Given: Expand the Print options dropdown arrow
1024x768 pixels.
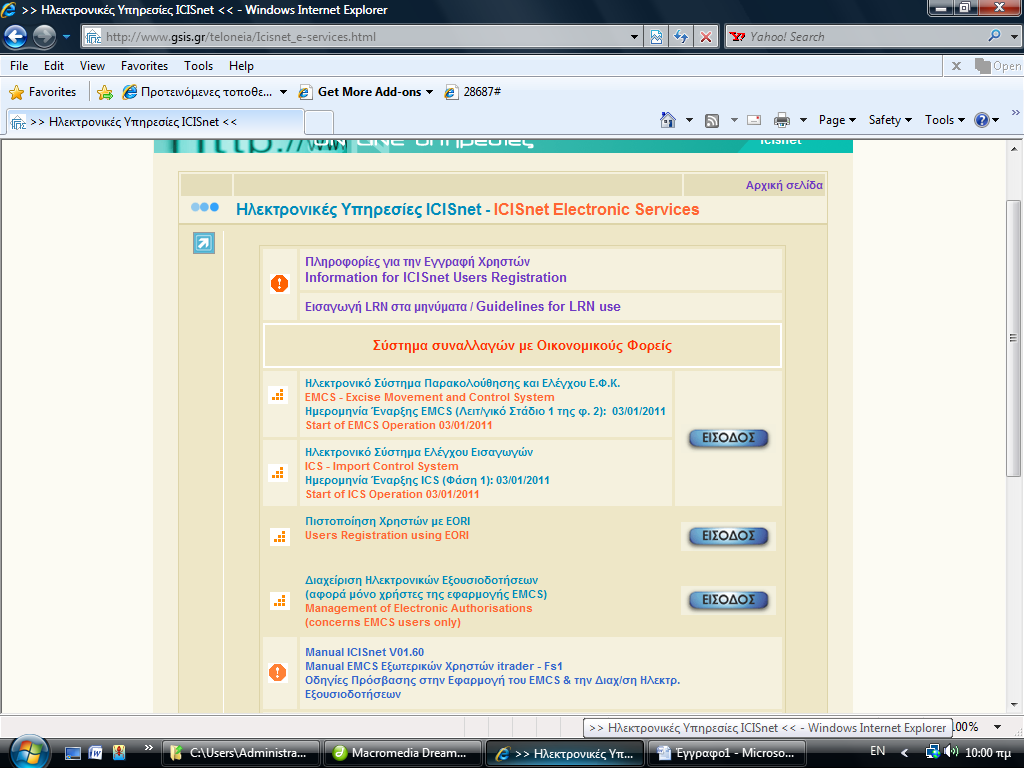Looking at the screenshot, I should 803,120.
